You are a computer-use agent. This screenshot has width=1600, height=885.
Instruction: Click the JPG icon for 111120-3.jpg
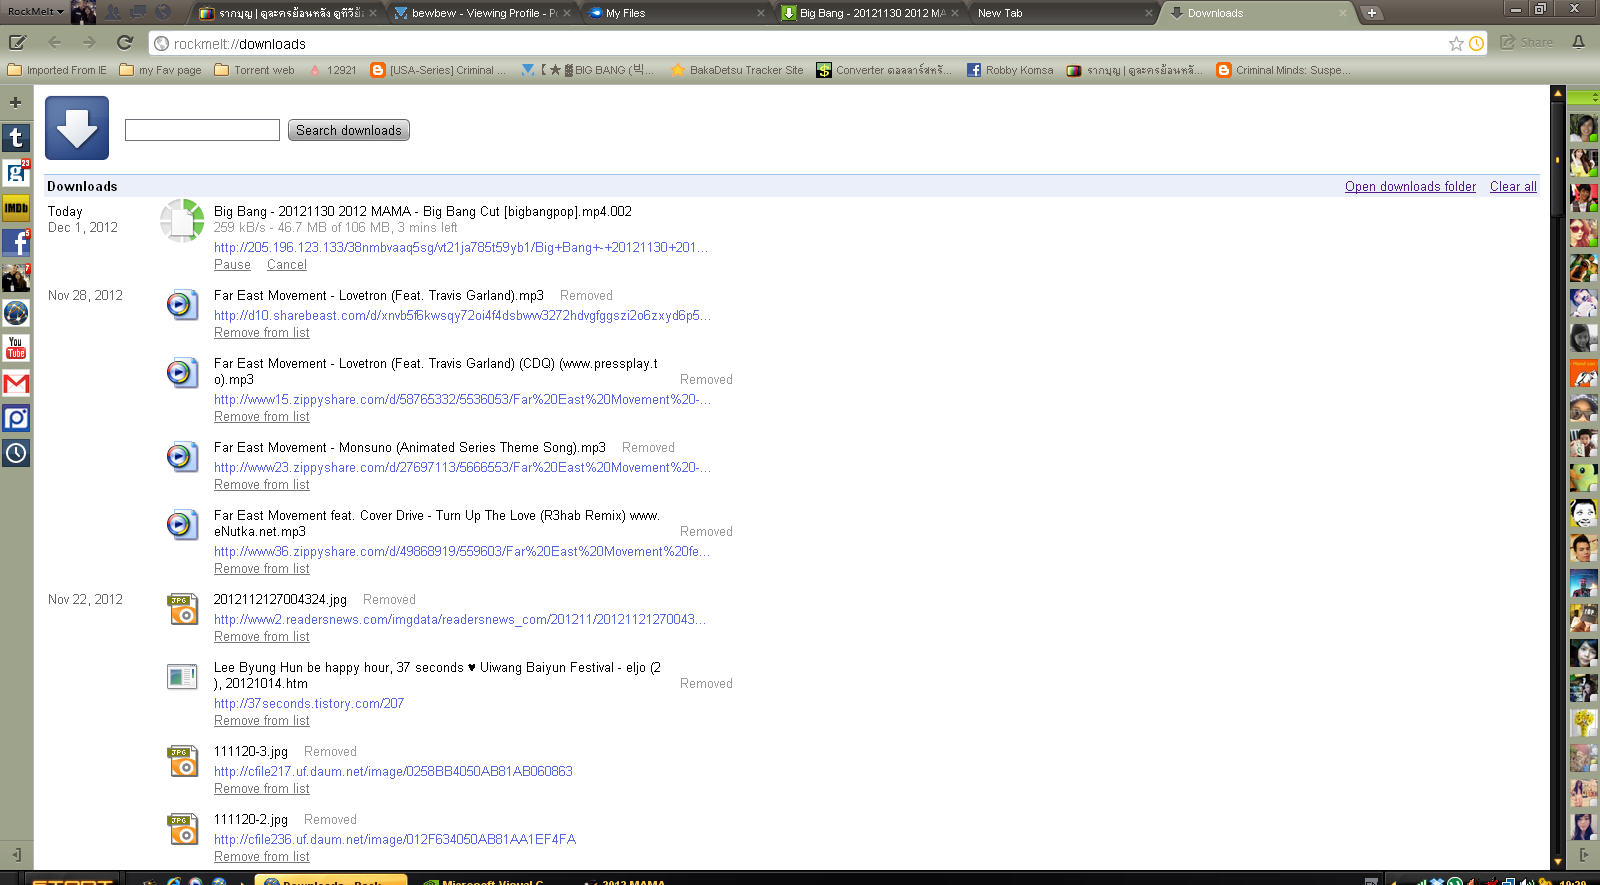(x=182, y=760)
